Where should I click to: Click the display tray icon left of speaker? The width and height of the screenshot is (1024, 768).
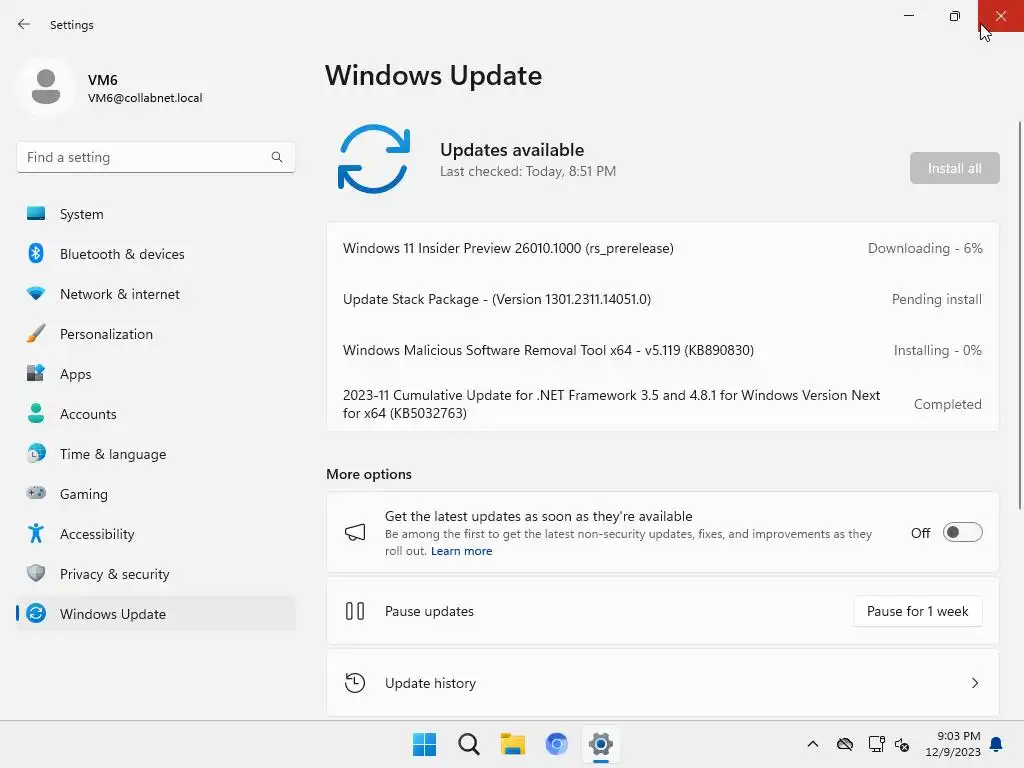point(876,744)
